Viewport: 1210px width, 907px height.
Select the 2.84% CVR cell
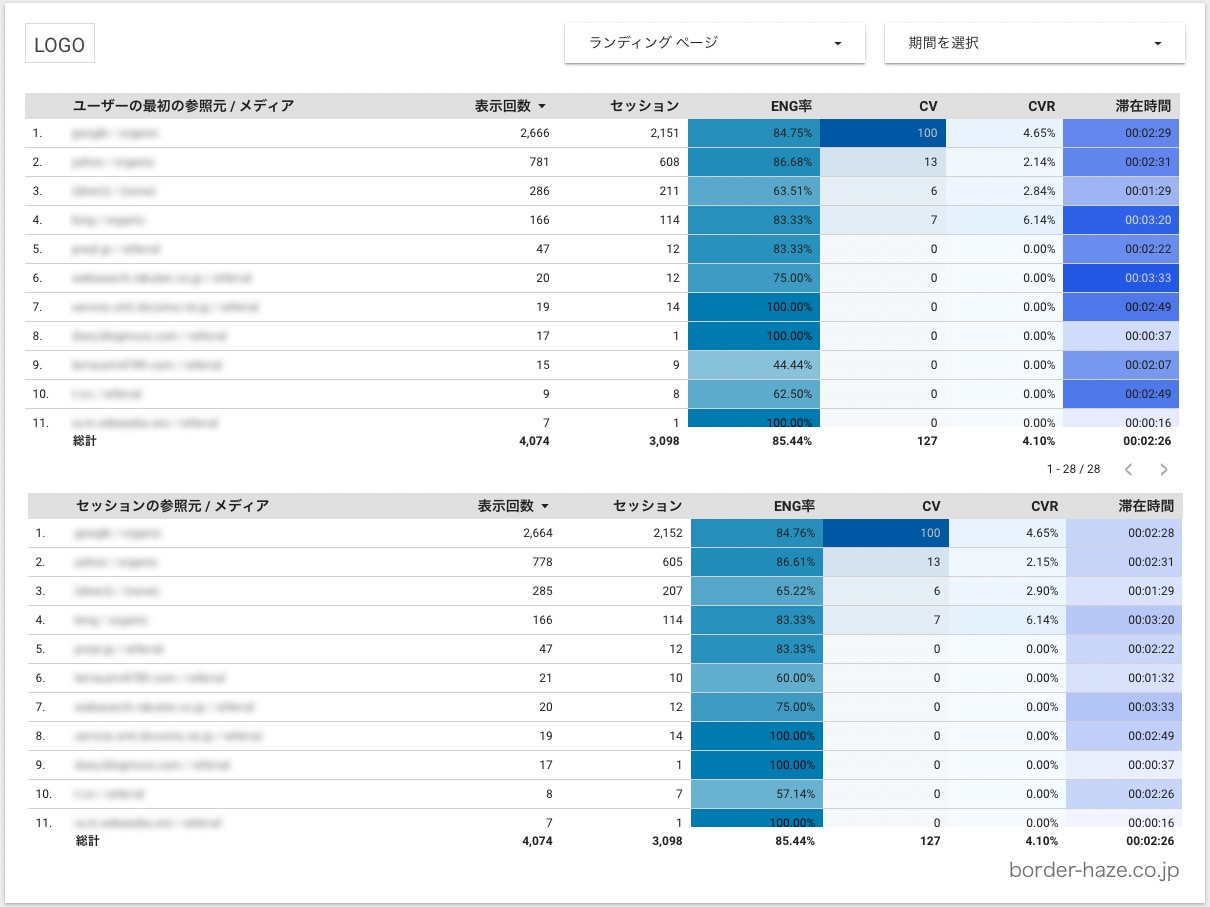tap(1004, 191)
